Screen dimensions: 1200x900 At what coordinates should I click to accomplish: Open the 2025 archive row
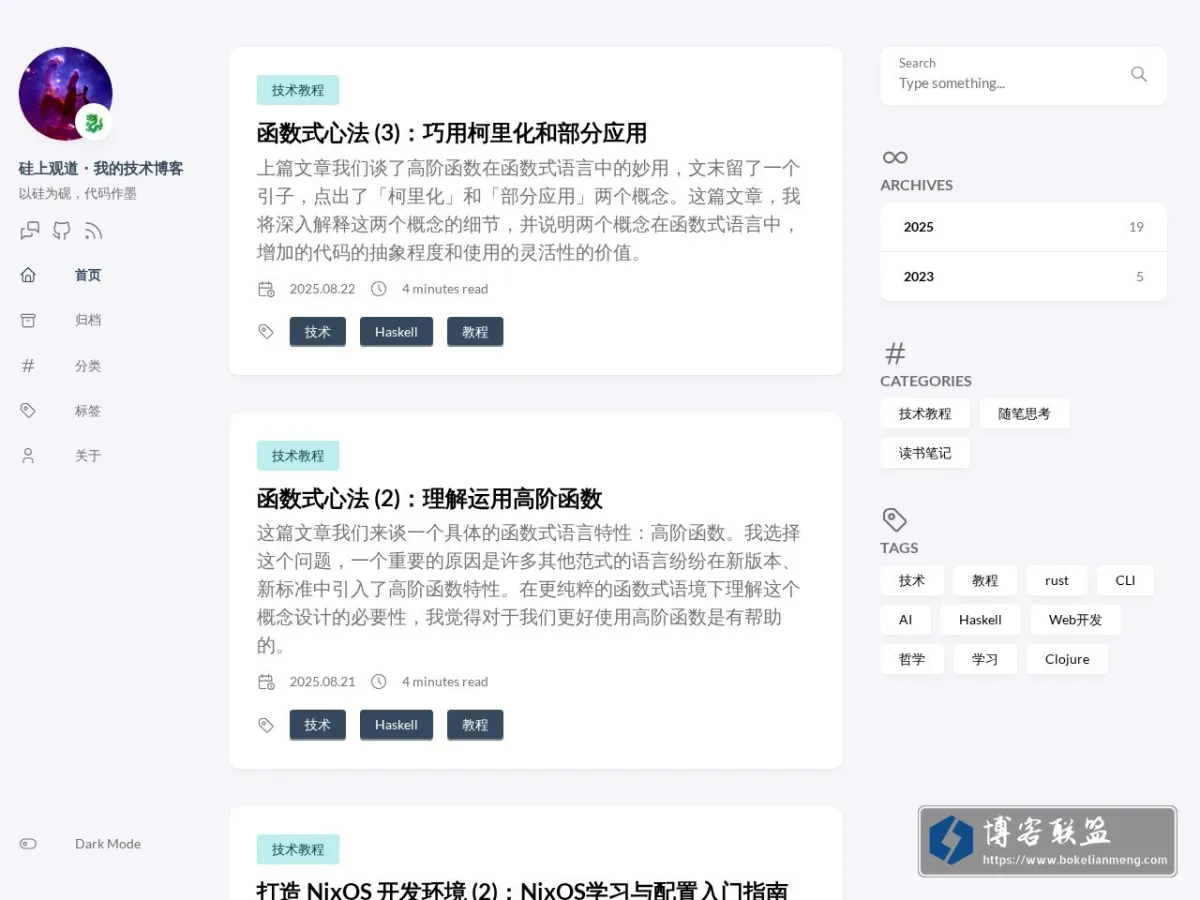1023,227
